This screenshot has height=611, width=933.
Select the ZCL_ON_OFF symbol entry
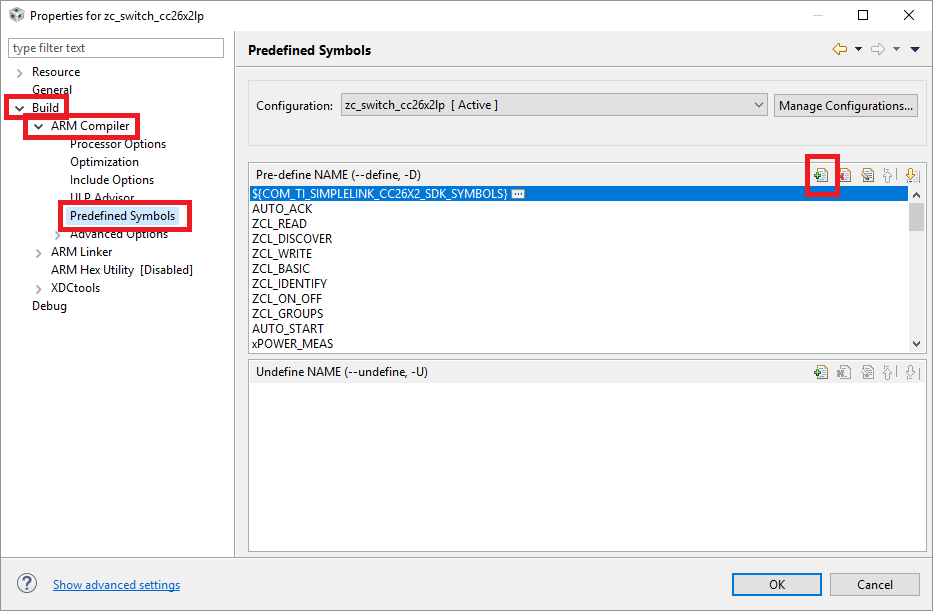(287, 299)
